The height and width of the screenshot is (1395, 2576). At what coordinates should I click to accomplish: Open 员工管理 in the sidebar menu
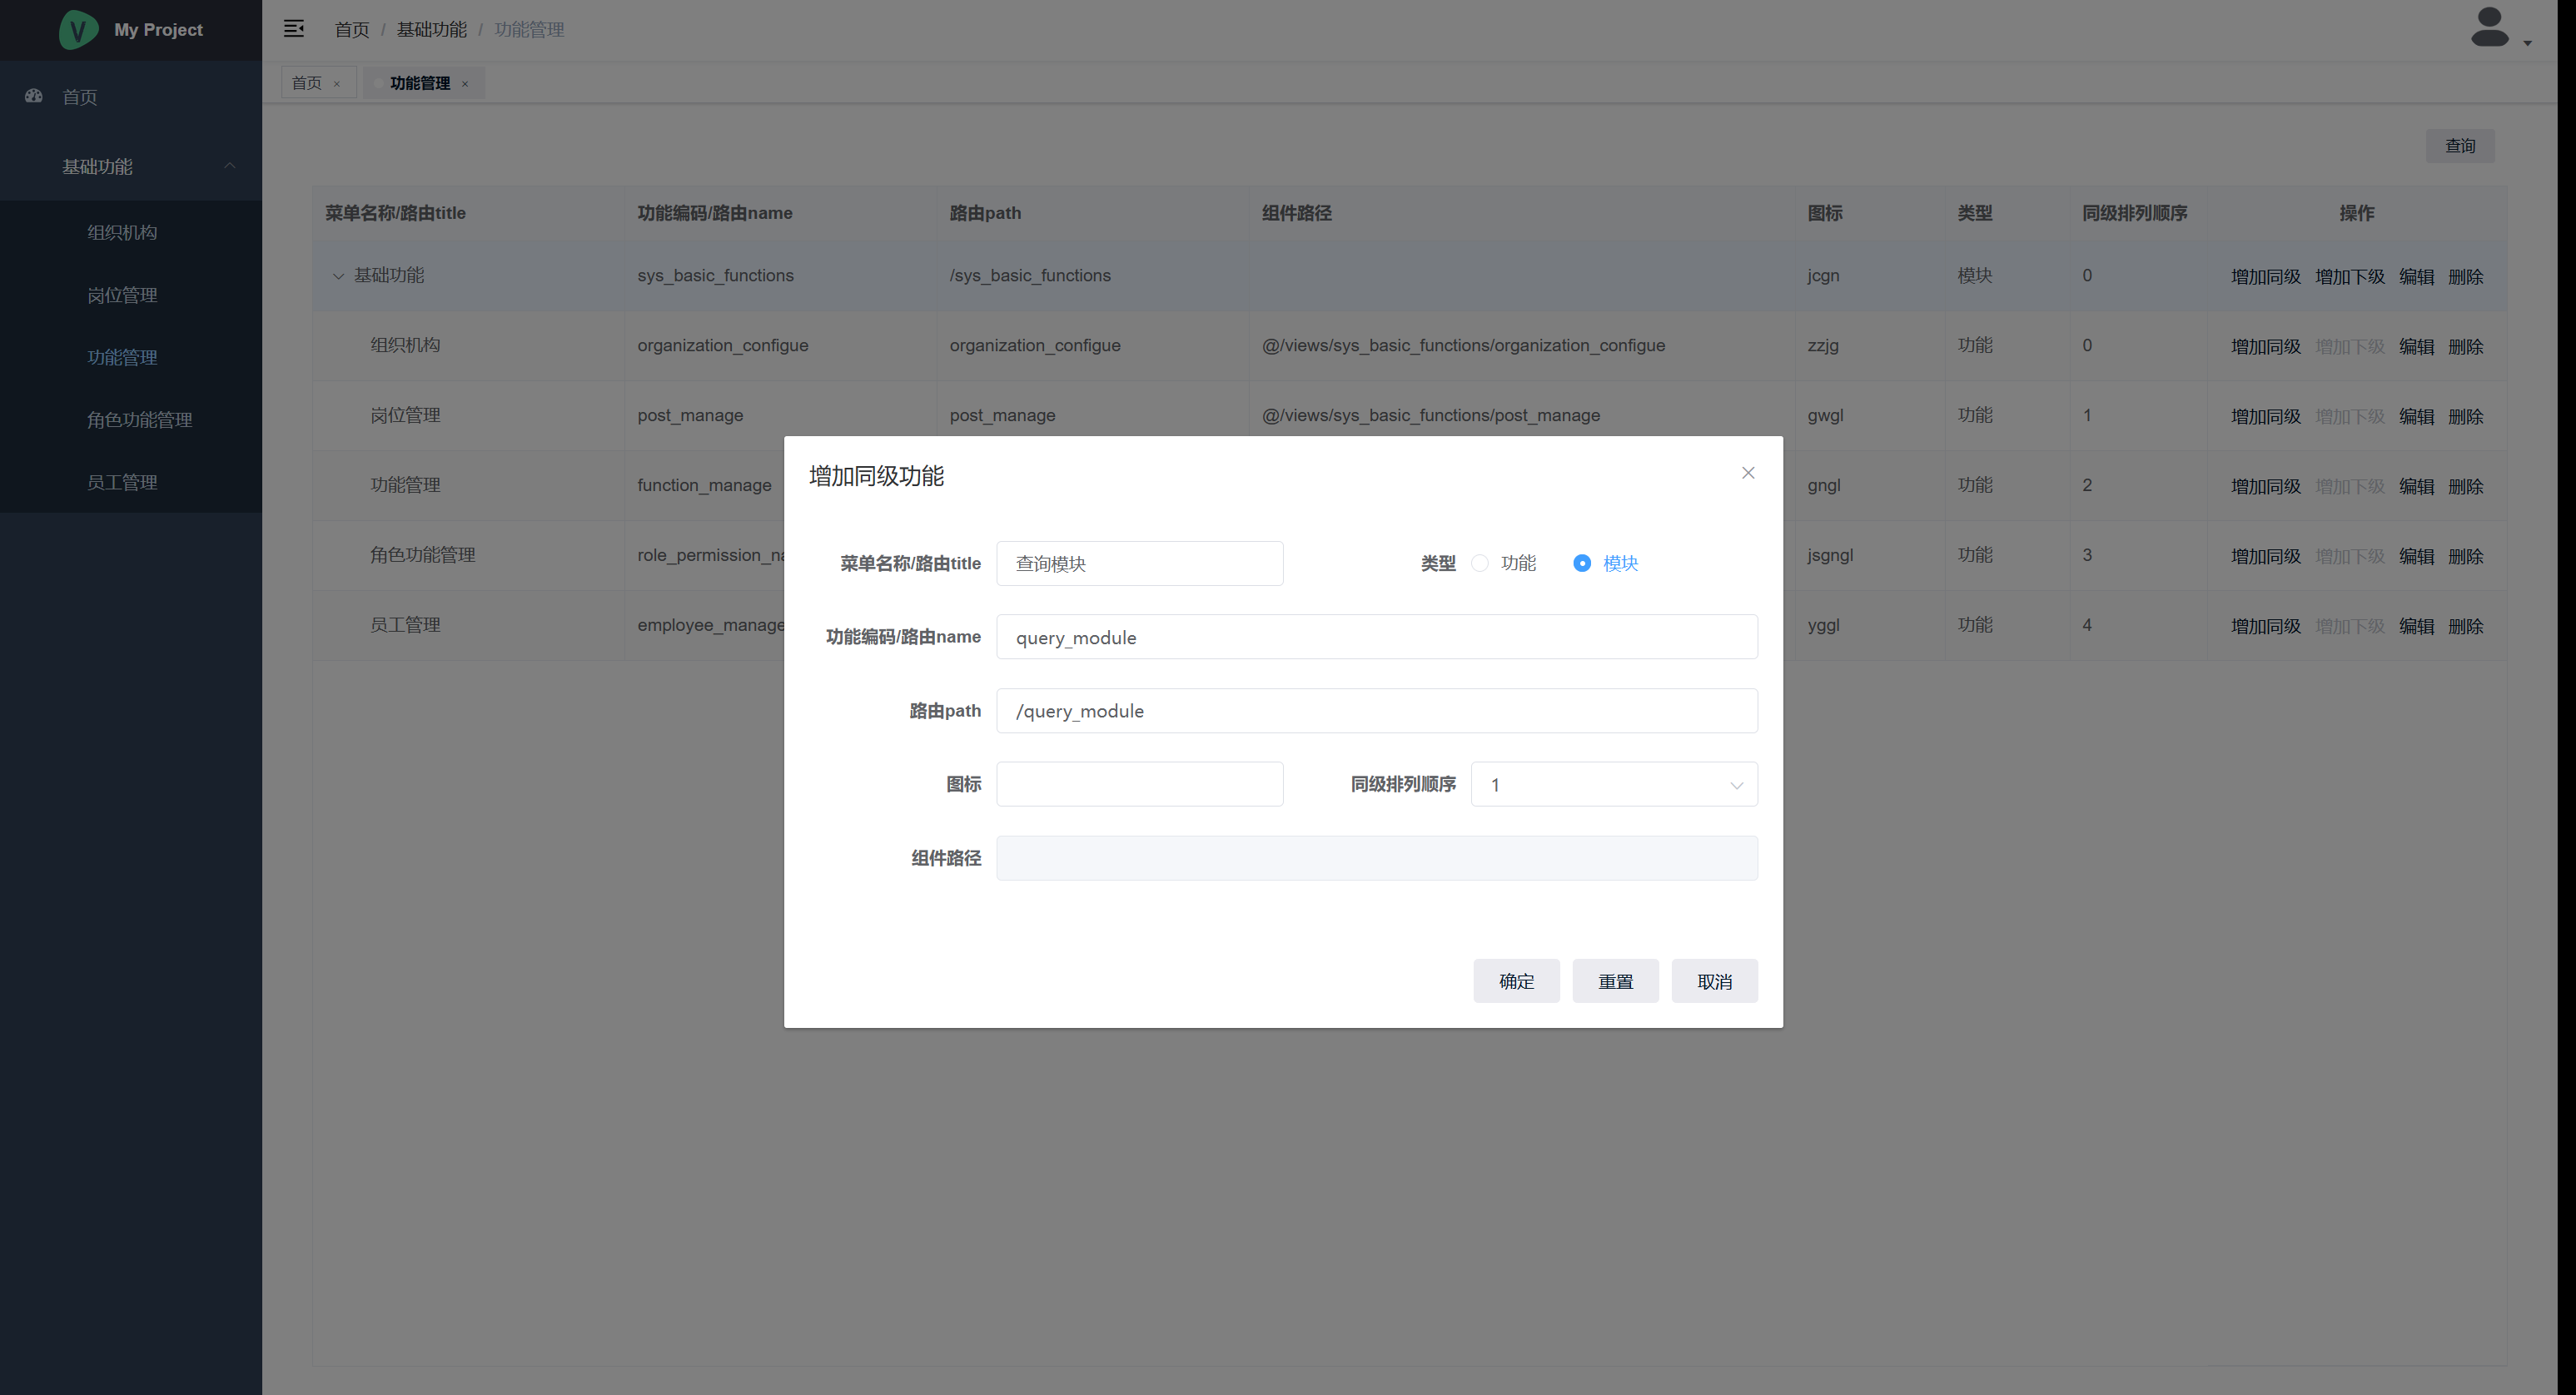click(x=122, y=482)
